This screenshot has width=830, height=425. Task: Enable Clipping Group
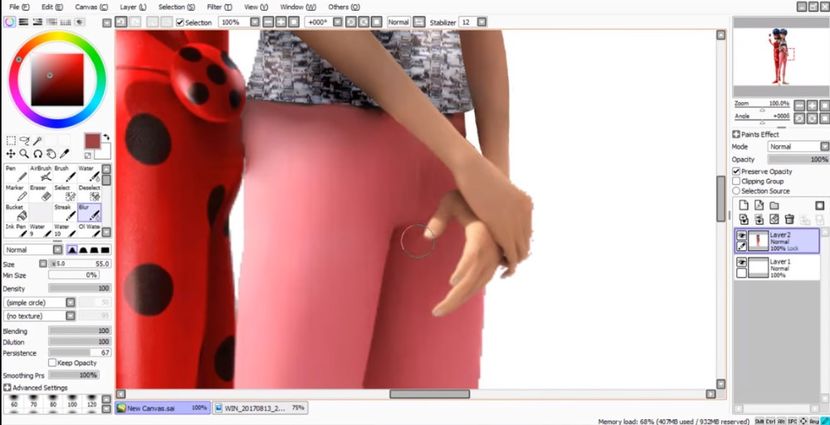[736, 181]
